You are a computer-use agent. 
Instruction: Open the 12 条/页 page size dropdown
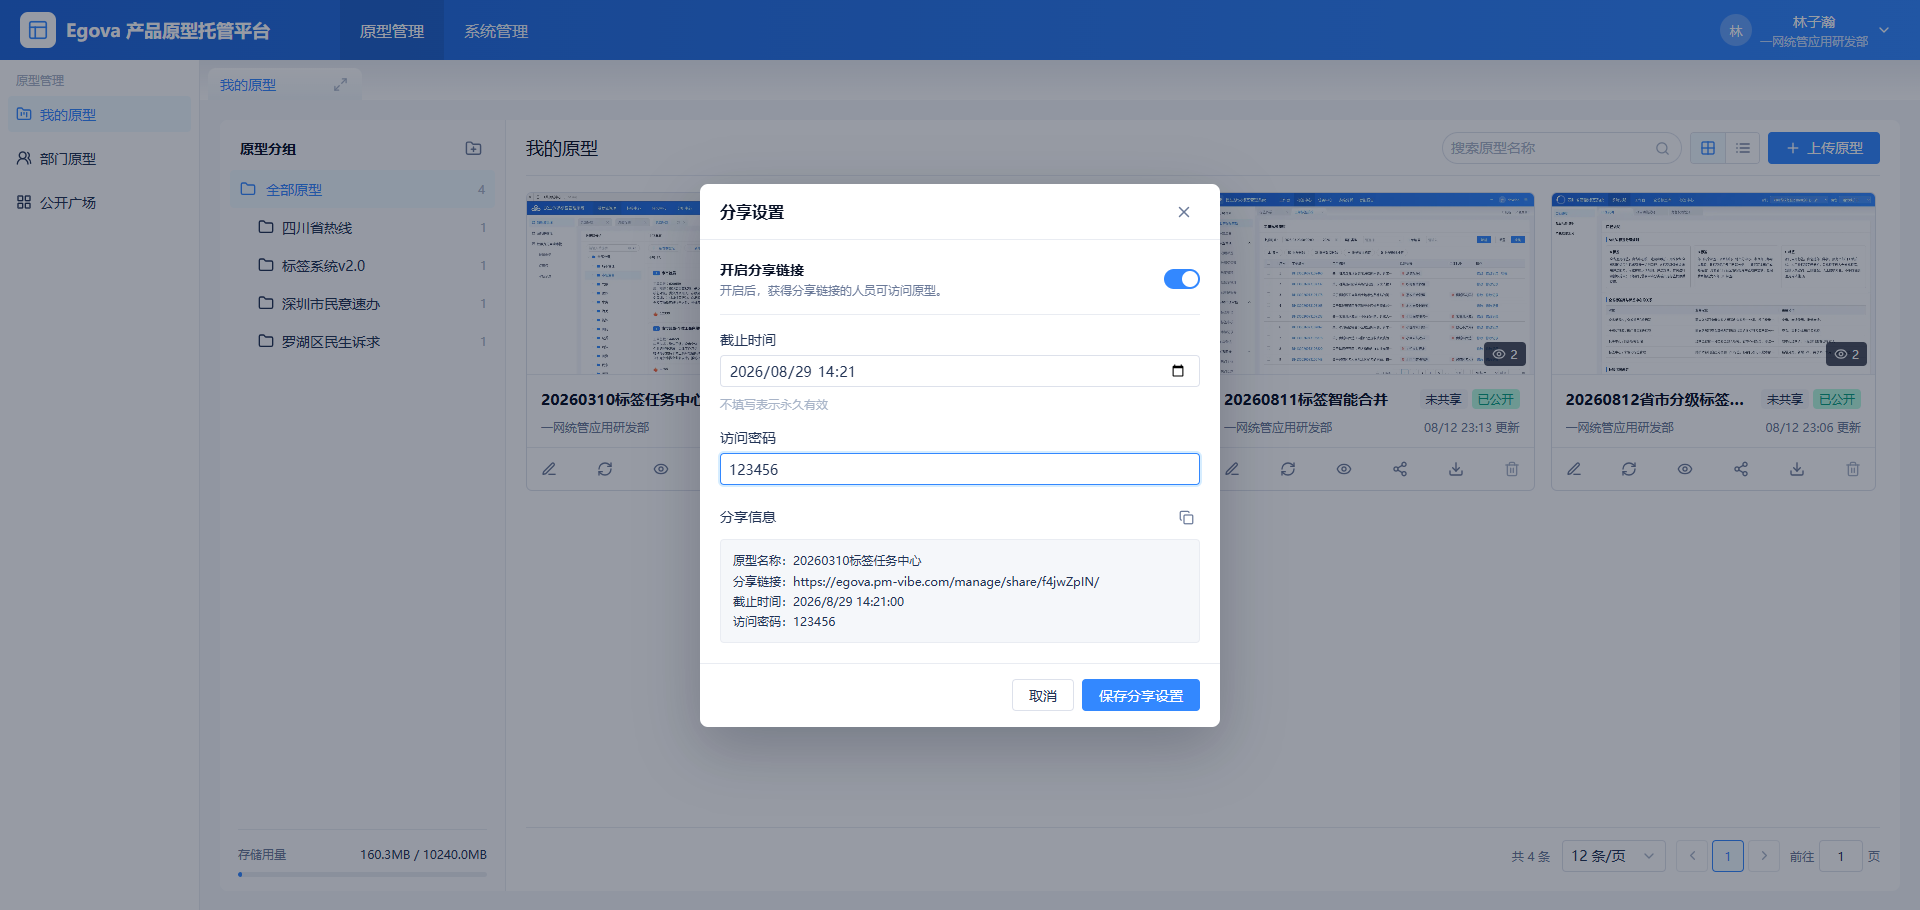[1614, 856]
